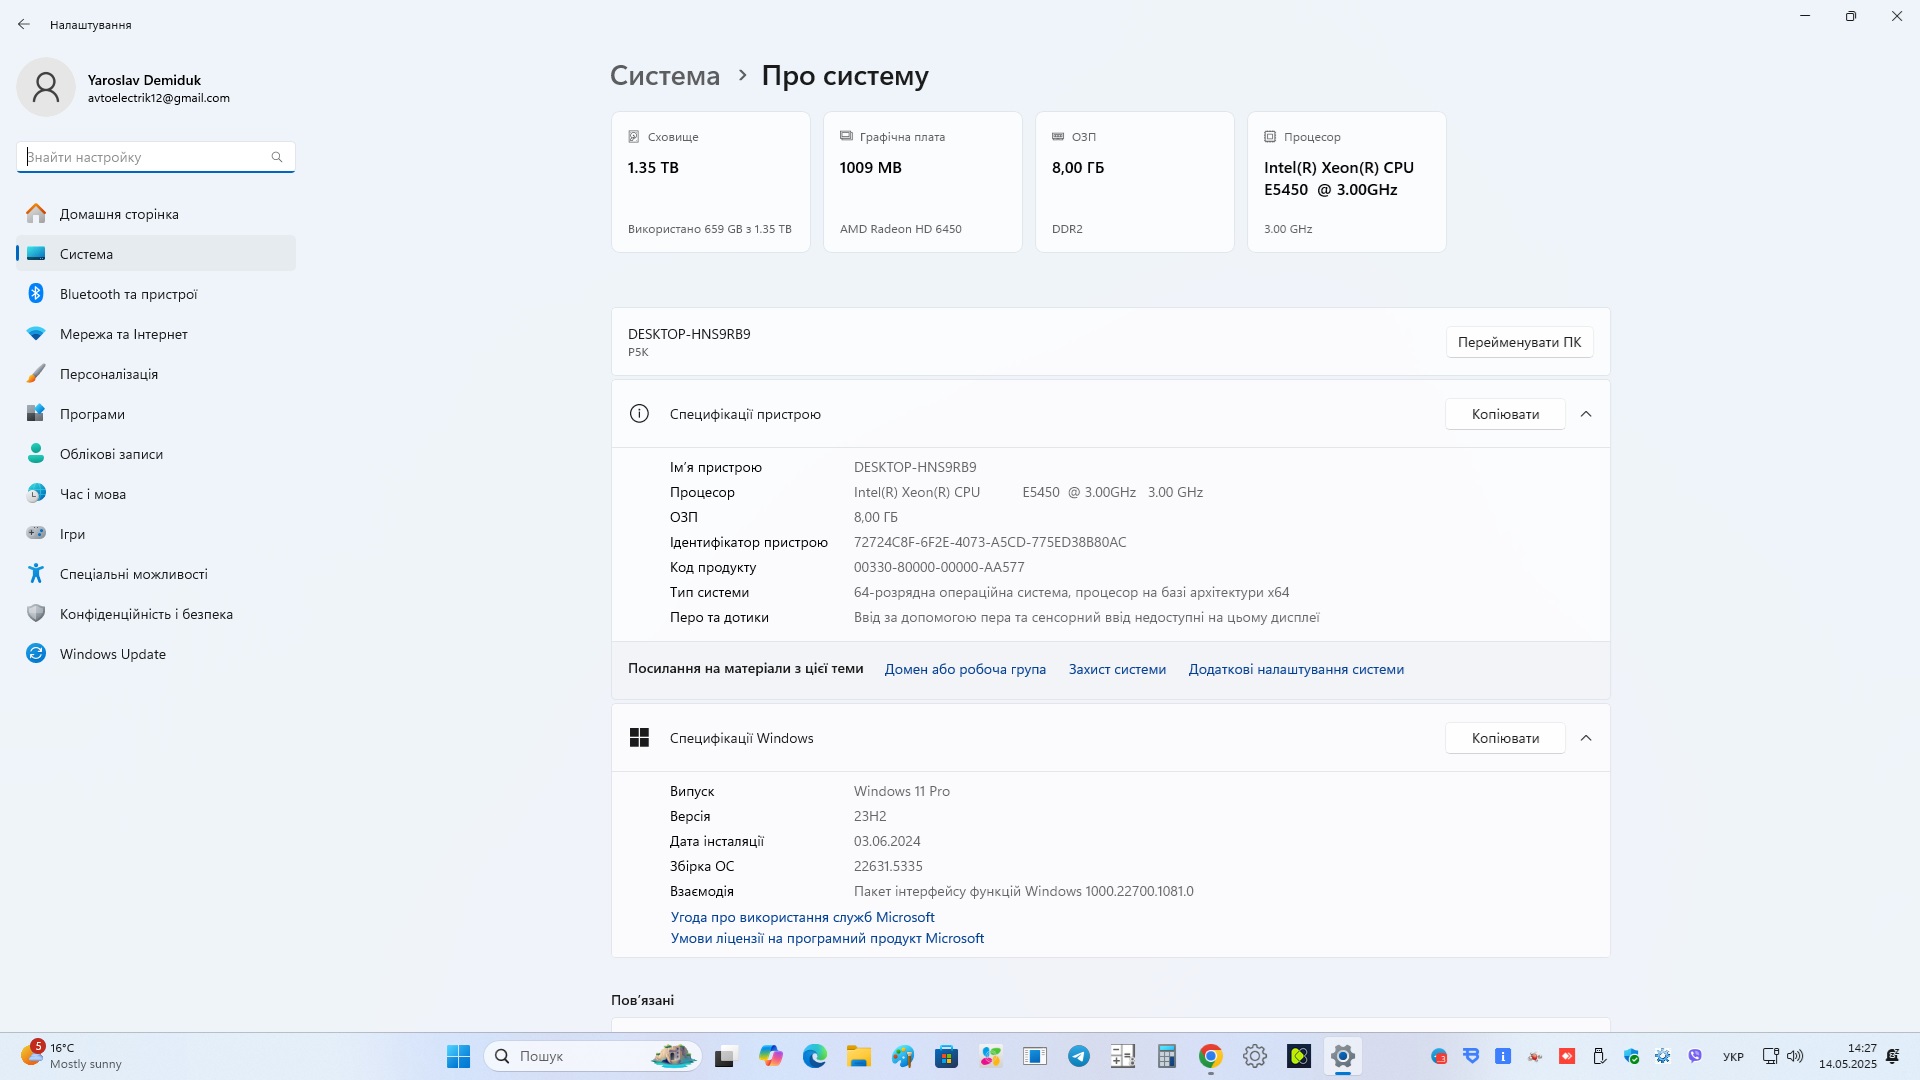Image resolution: width=1920 pixels, height=1080 pixels.
Task: Click the back arrow in Налаштування
Action: coord(24,24)
